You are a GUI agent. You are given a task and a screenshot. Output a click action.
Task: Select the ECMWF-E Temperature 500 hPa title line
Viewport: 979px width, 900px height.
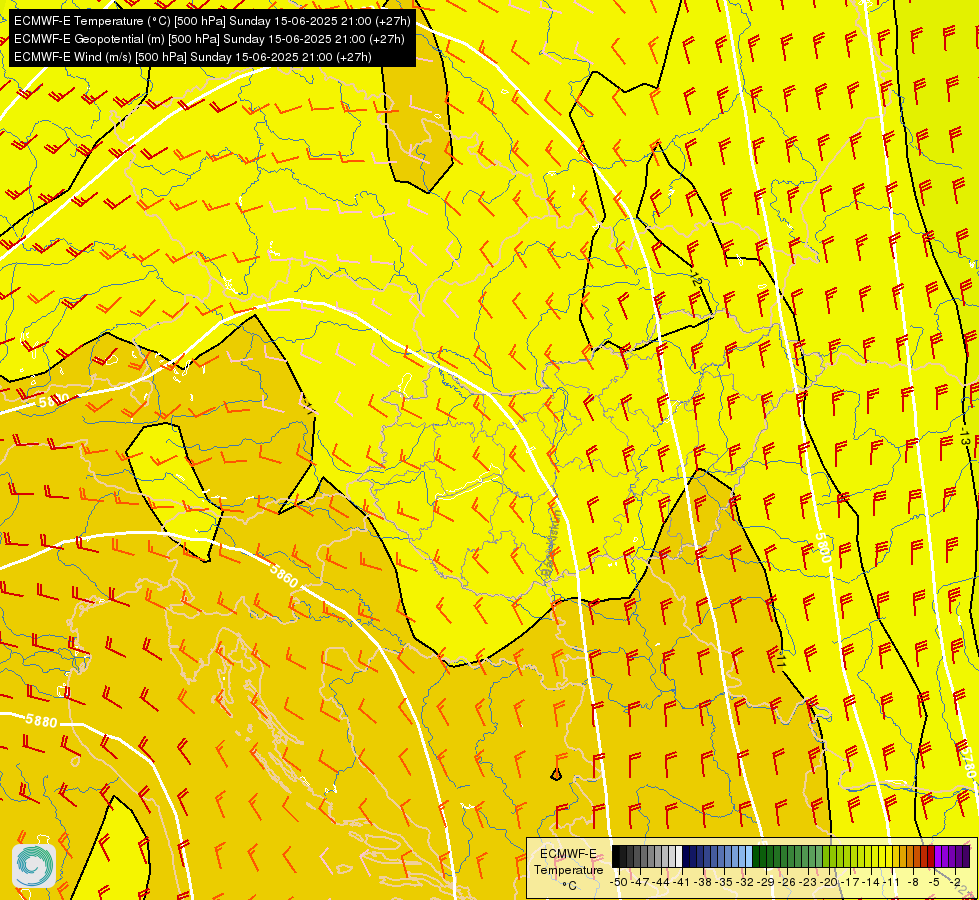point(212,21)
